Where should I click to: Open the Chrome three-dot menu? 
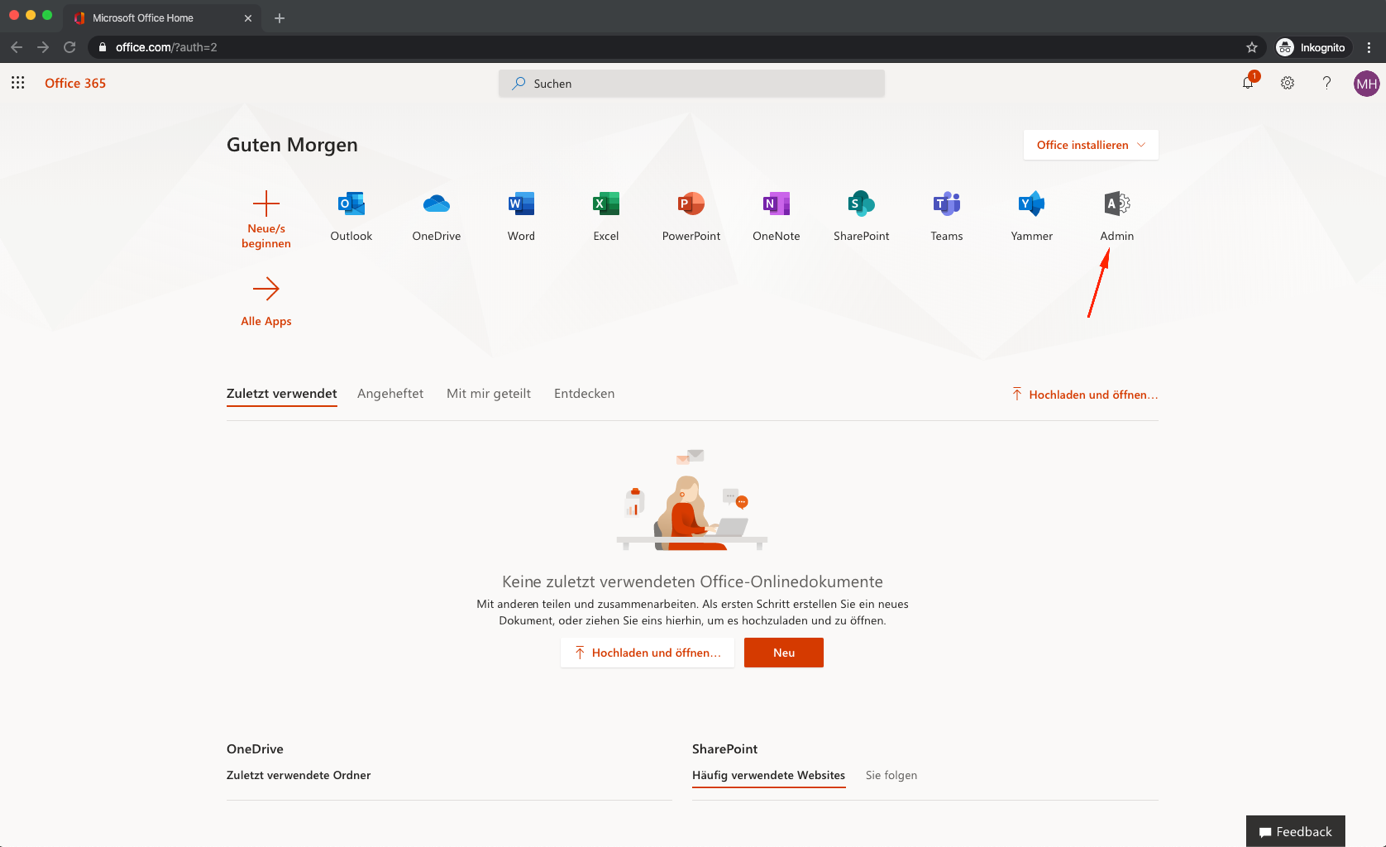click(x=1369, y=47)
